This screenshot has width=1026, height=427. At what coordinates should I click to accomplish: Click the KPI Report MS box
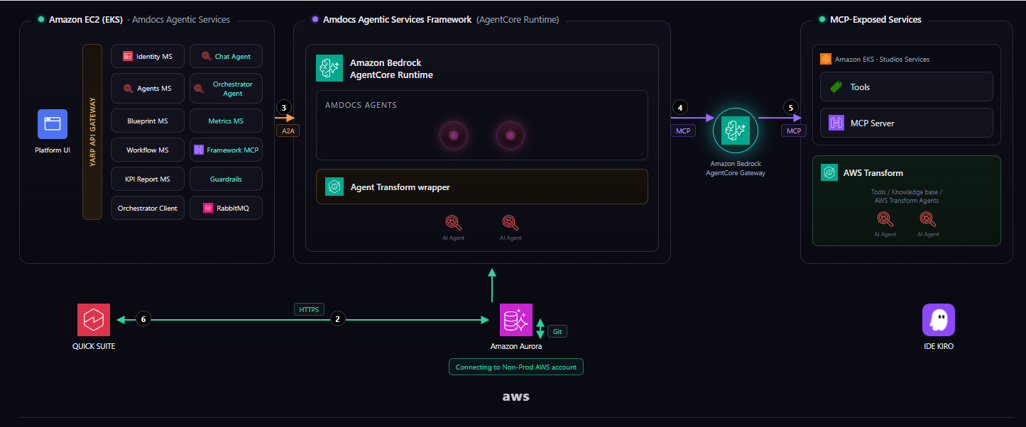pyautogui.click(x=147, y=179)
